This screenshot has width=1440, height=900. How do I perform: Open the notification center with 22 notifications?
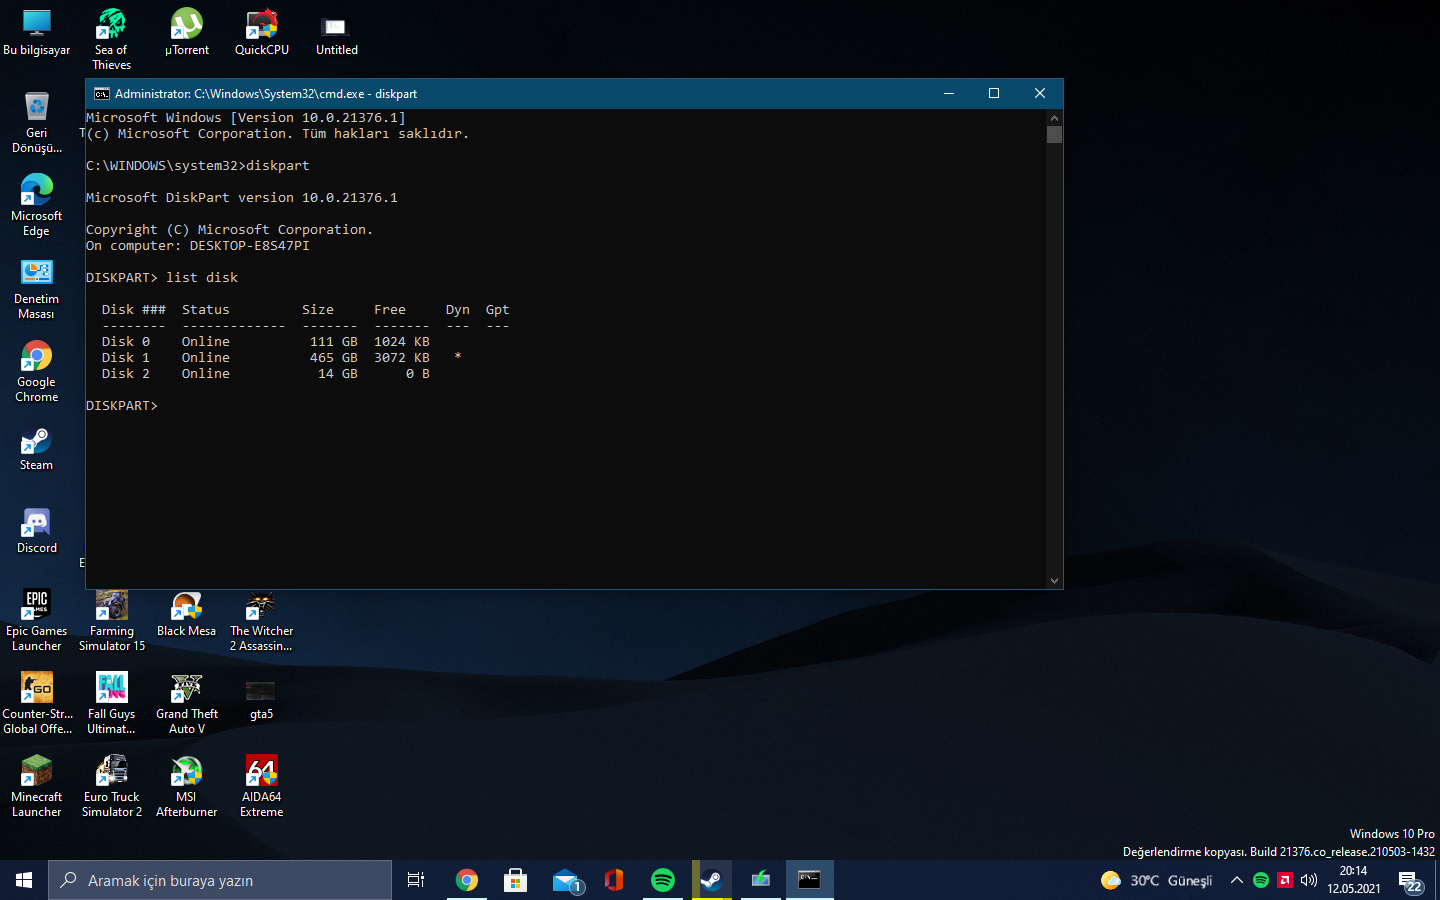click(x=1411, y=881)
